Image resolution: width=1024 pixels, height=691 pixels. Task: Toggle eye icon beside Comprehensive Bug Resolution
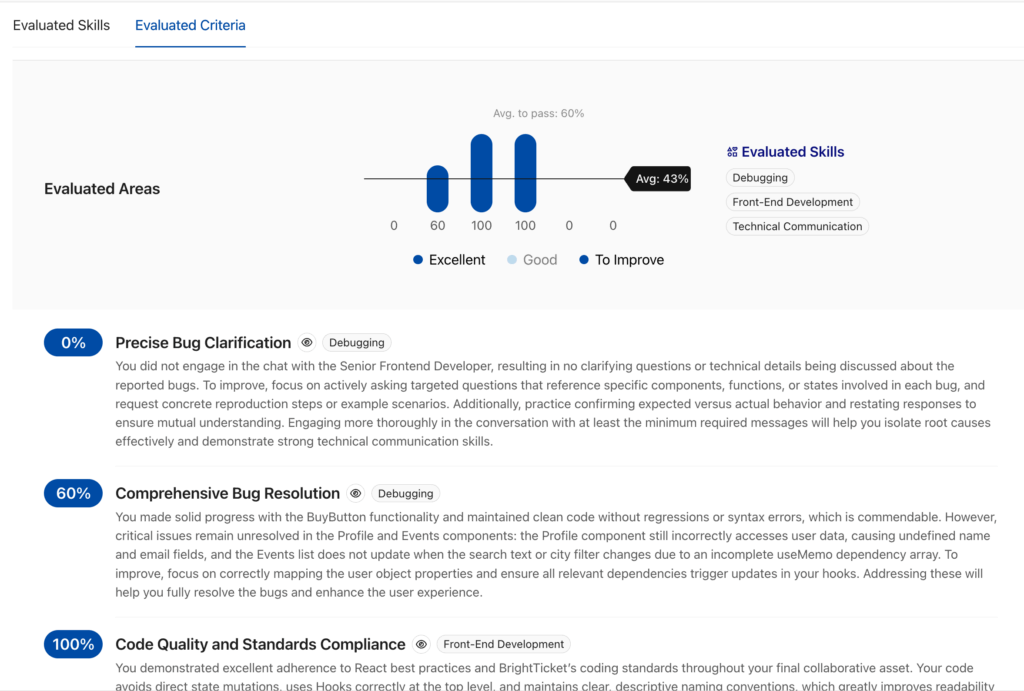click(x=355, y=493)
